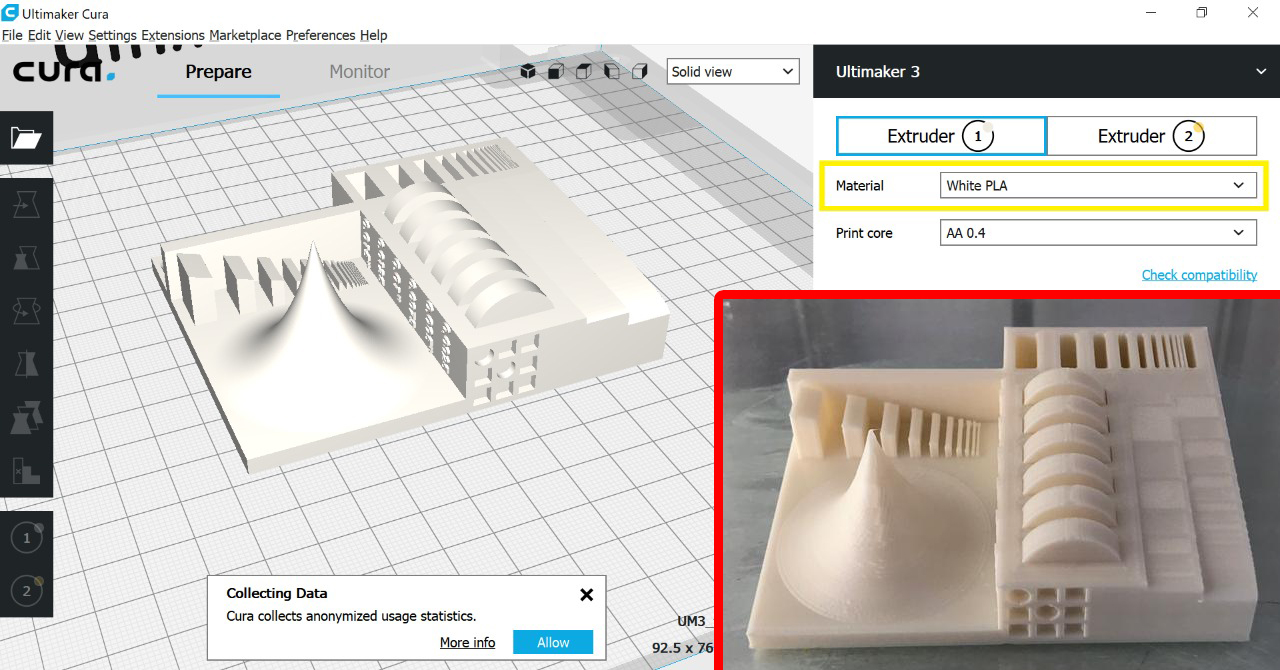Open the AA 0.4 print core dropdown
The image size is (1280, 670).
click(x=1098, y=233)
